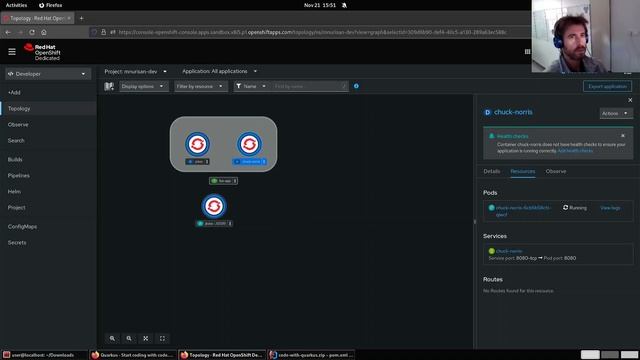Viewport: 640px width, 360px height.
Task: Open the applications grid launcher icon
Action: [527, 51]
